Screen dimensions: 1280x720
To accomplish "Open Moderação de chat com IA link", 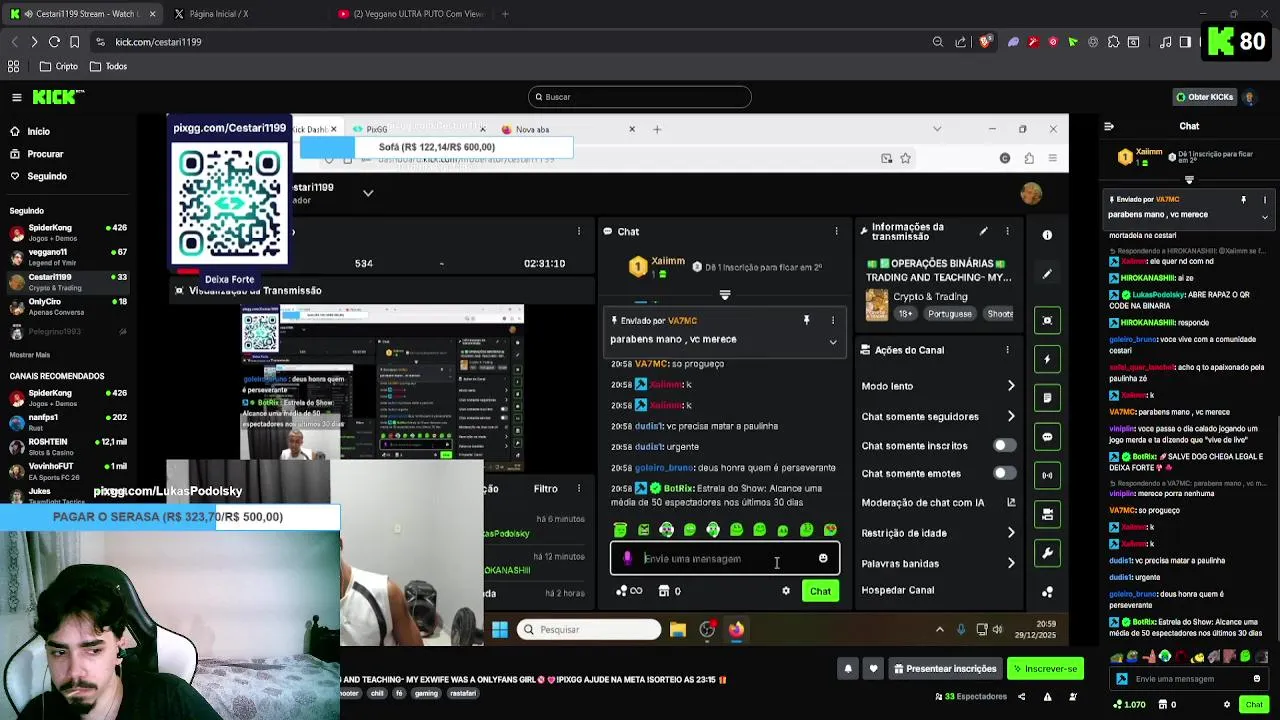I will [x=938, y=502].
